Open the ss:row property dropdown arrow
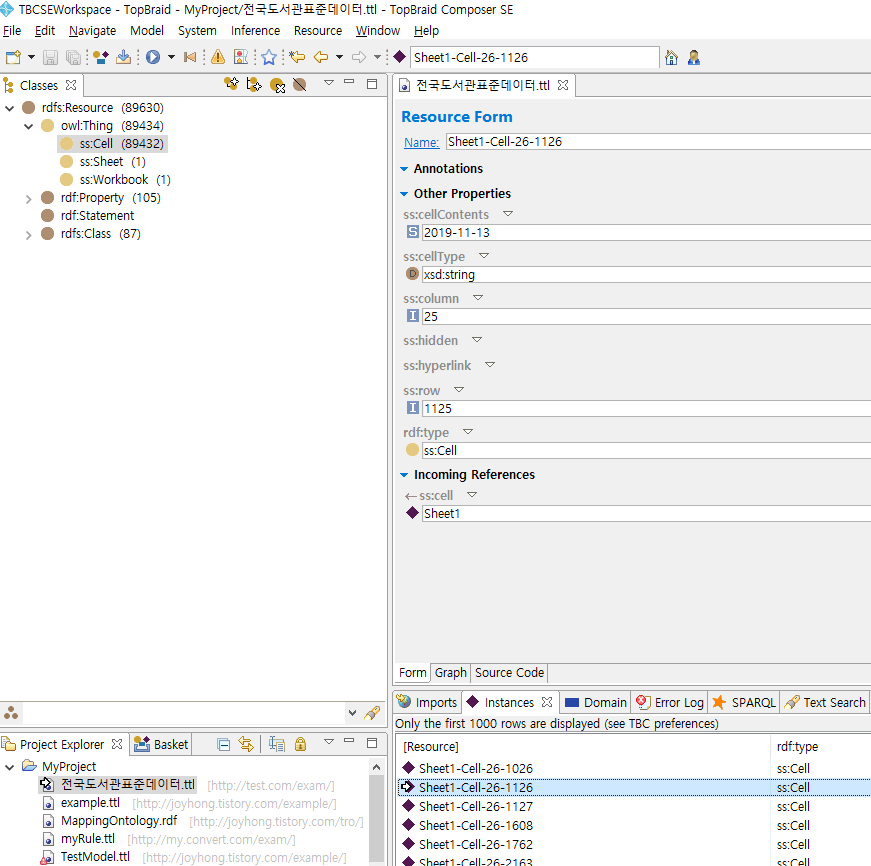Viewport: 871px width, 866px height. pyautogui.click(x=459, y=389)
